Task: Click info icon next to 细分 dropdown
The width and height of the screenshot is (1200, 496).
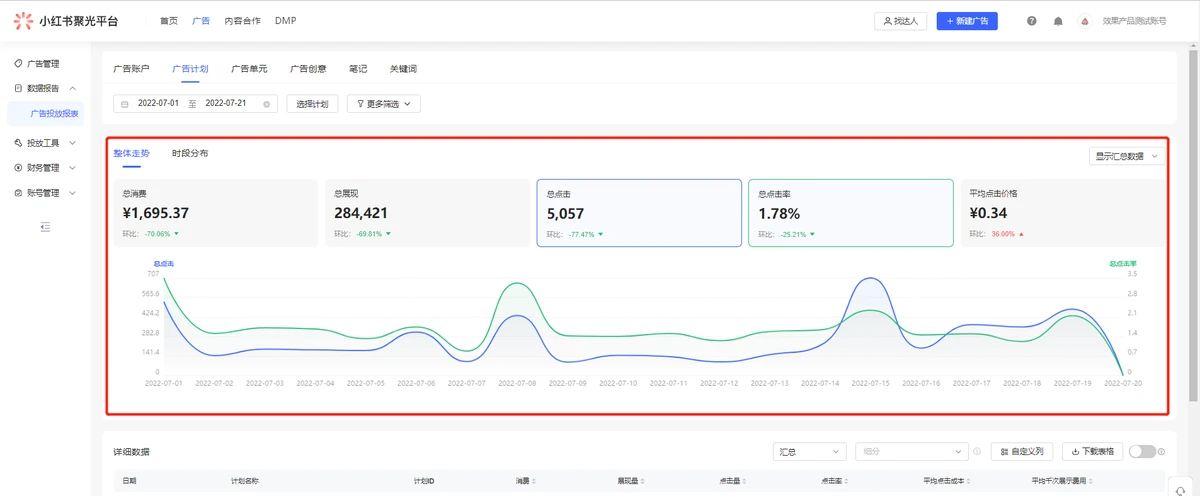Action: click(x=977, y=452)
